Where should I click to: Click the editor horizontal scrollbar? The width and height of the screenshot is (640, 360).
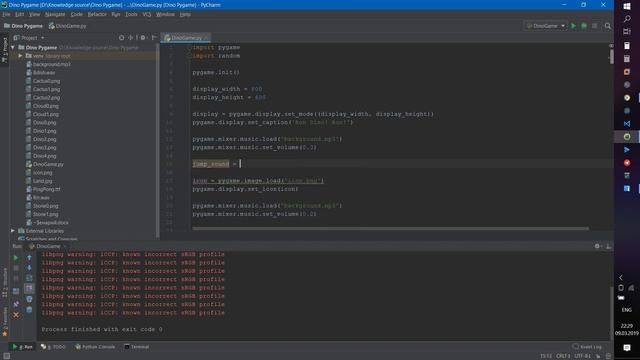390,229
